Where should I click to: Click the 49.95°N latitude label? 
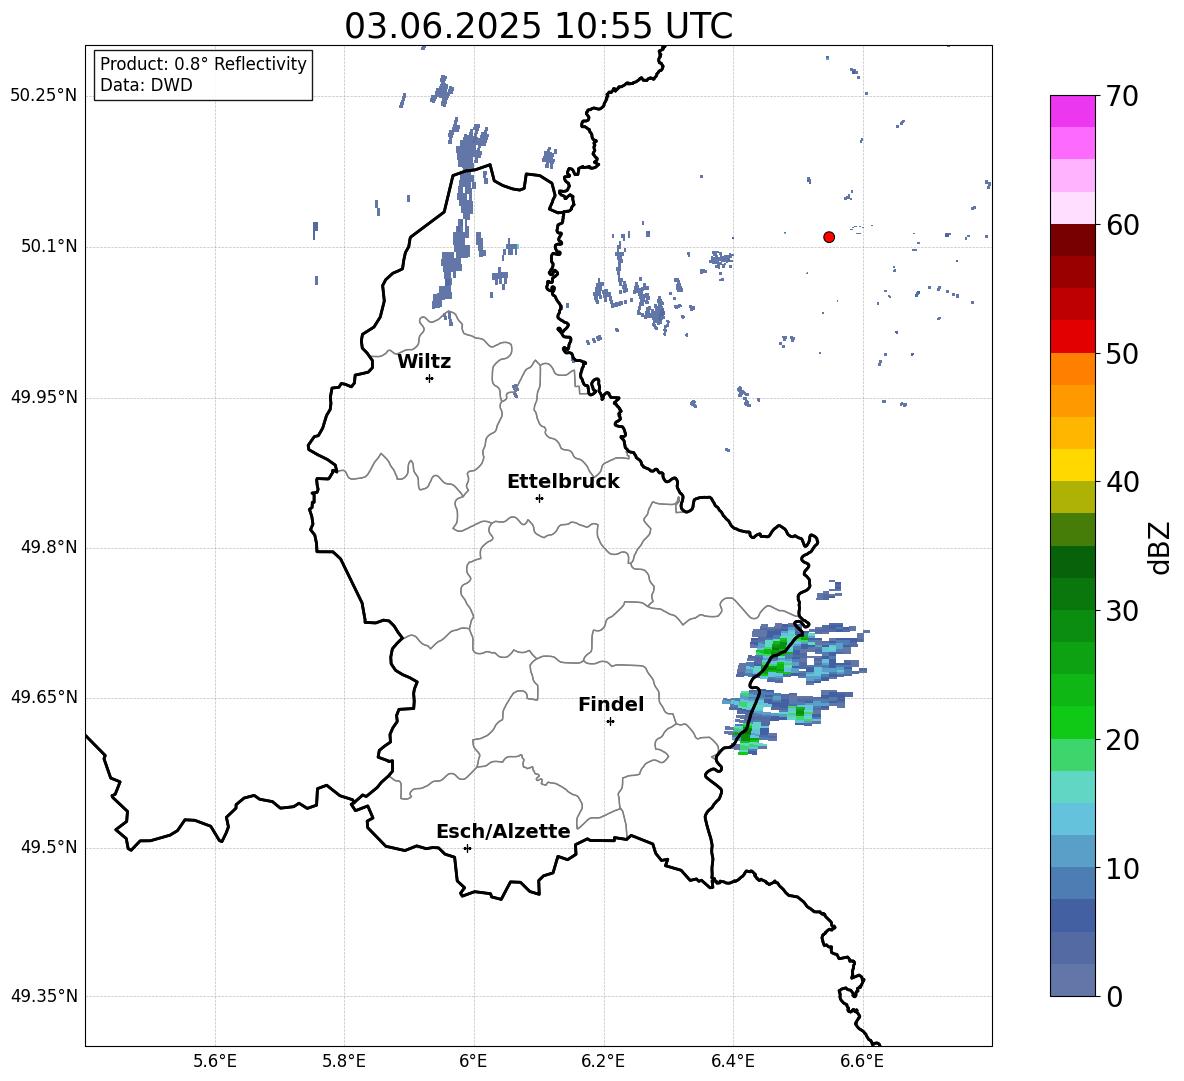coord(44,397)
